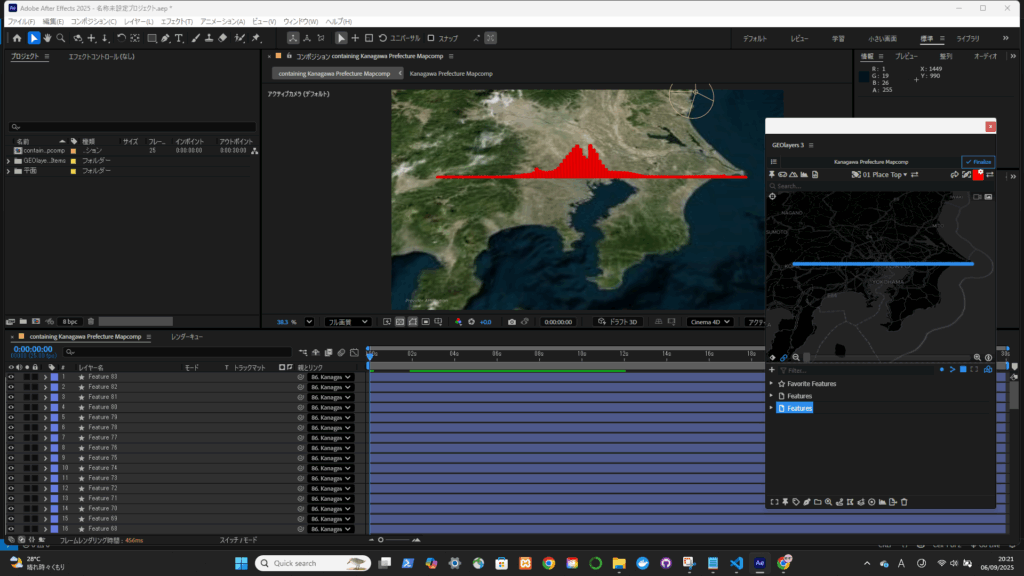Select the Hand tool in the toolbar
1024x576 pixels.
coord(48,38)
